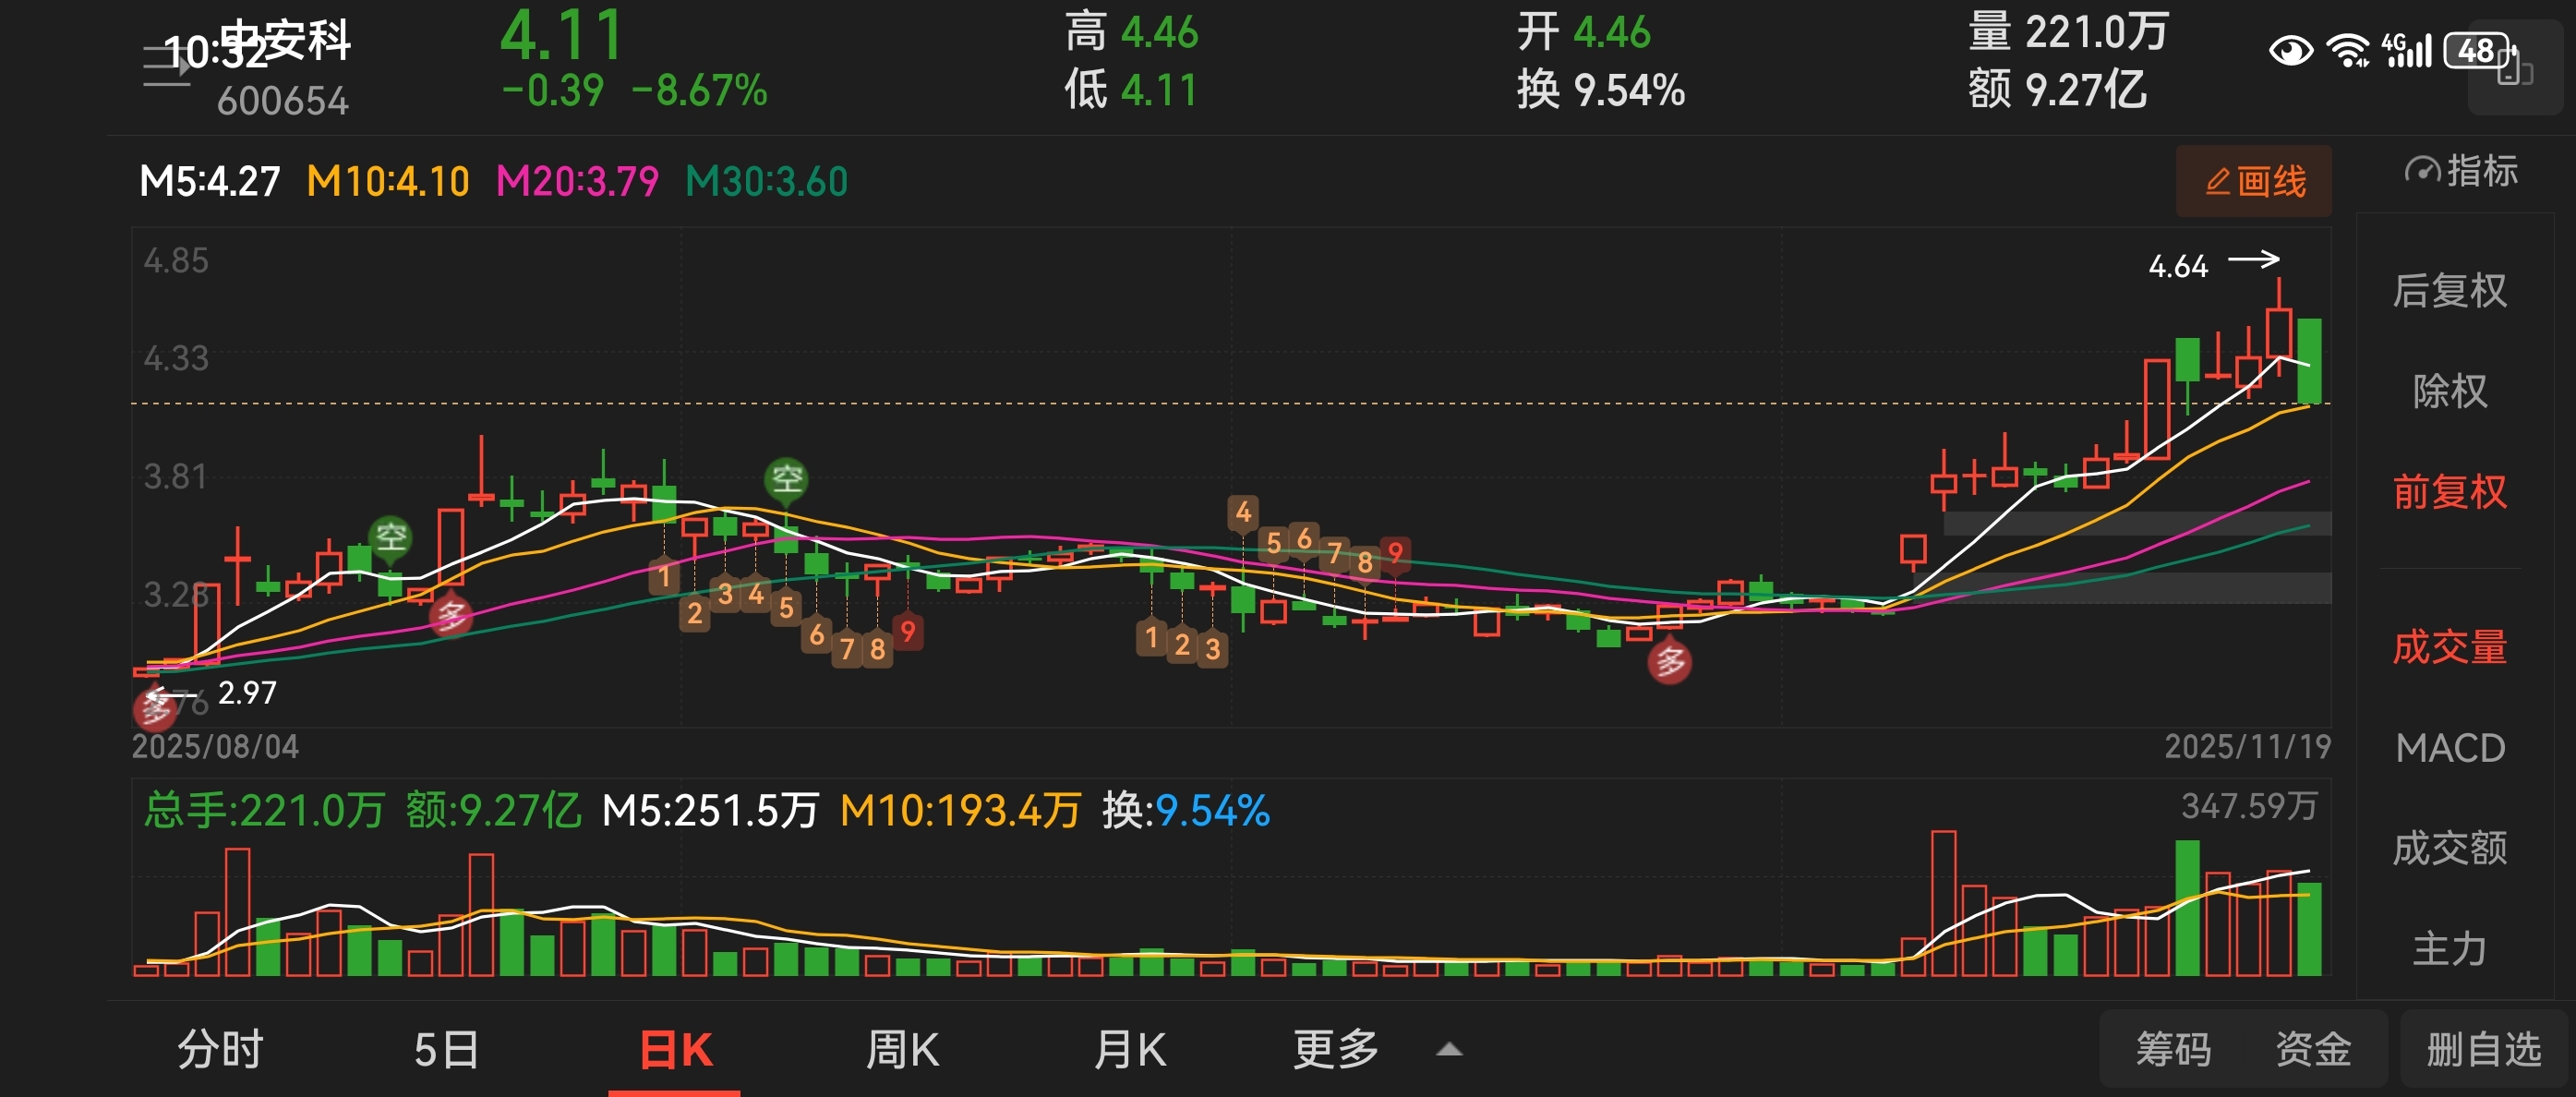2576x1097 pixels.
Task: Open the 筹码 chip distribution view
Action: (2173, 1050)
